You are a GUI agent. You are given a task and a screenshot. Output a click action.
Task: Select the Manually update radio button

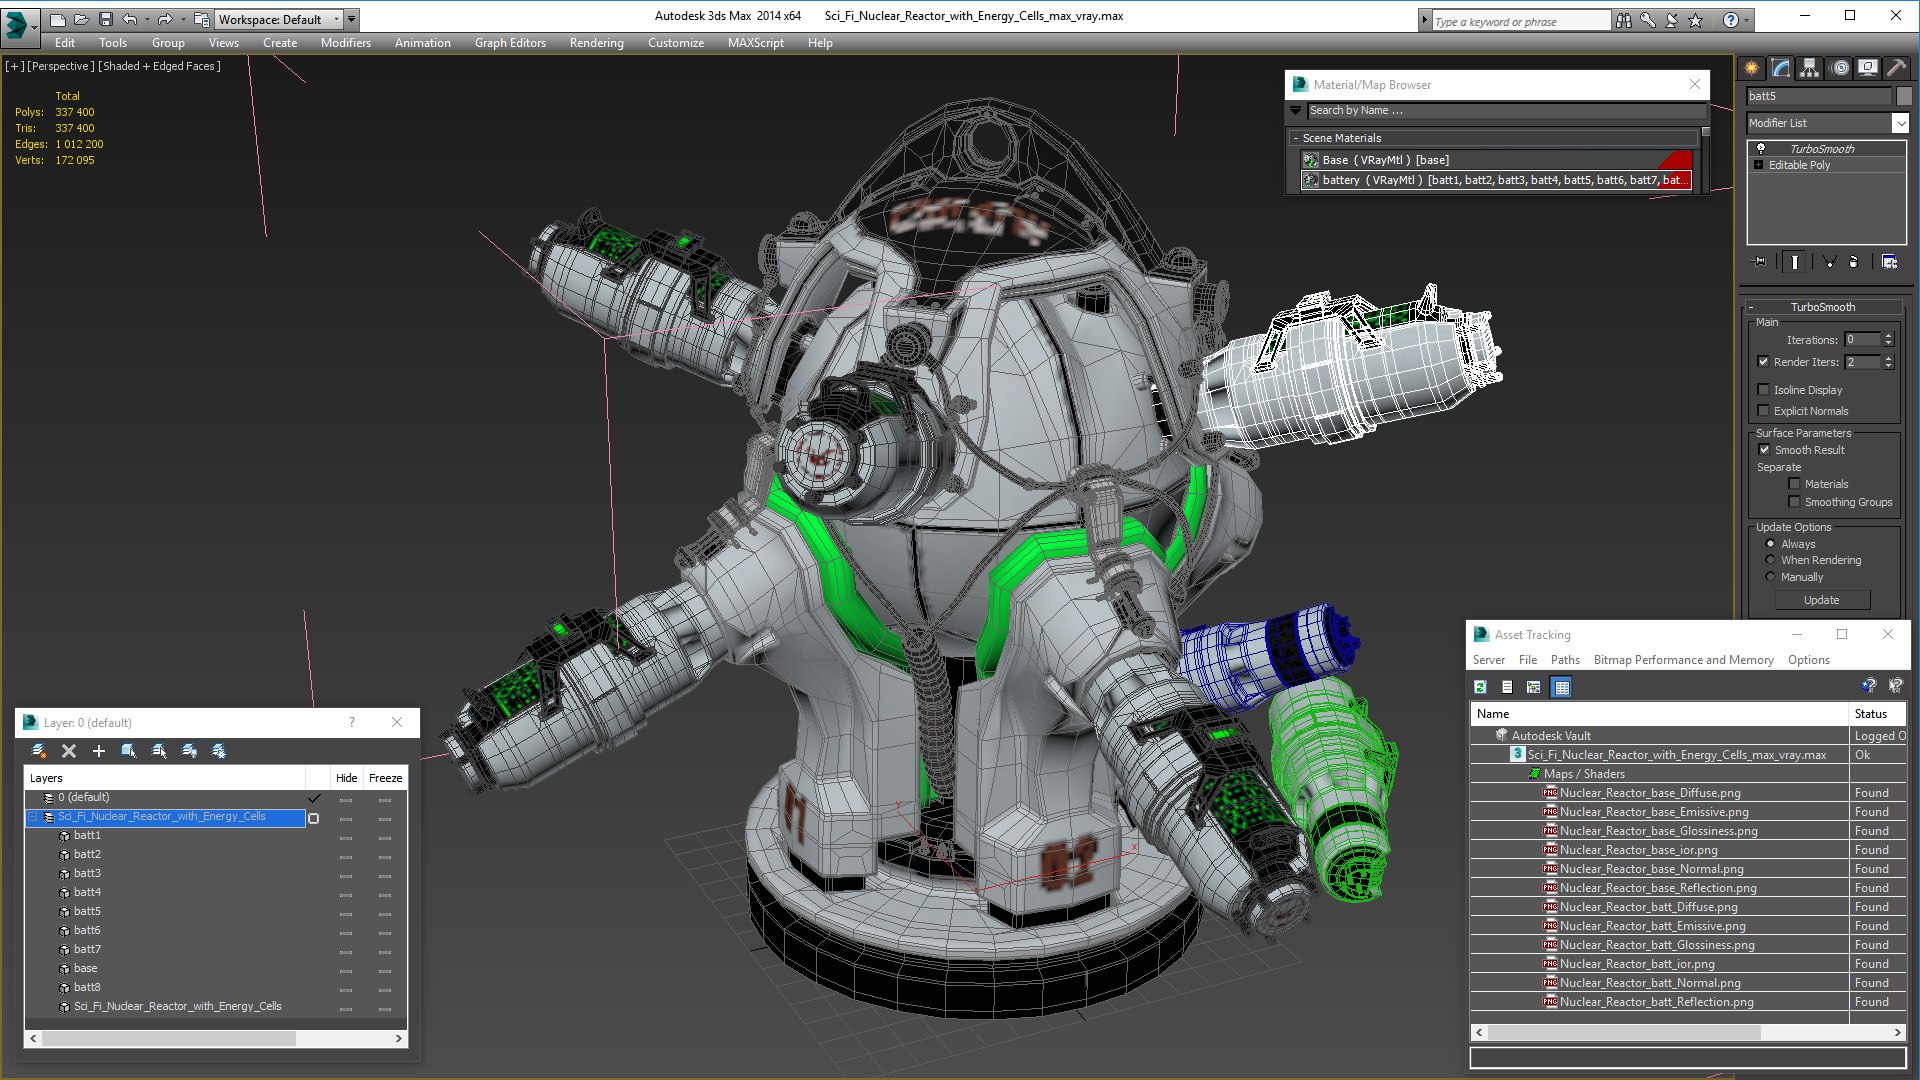[1770, 577]
